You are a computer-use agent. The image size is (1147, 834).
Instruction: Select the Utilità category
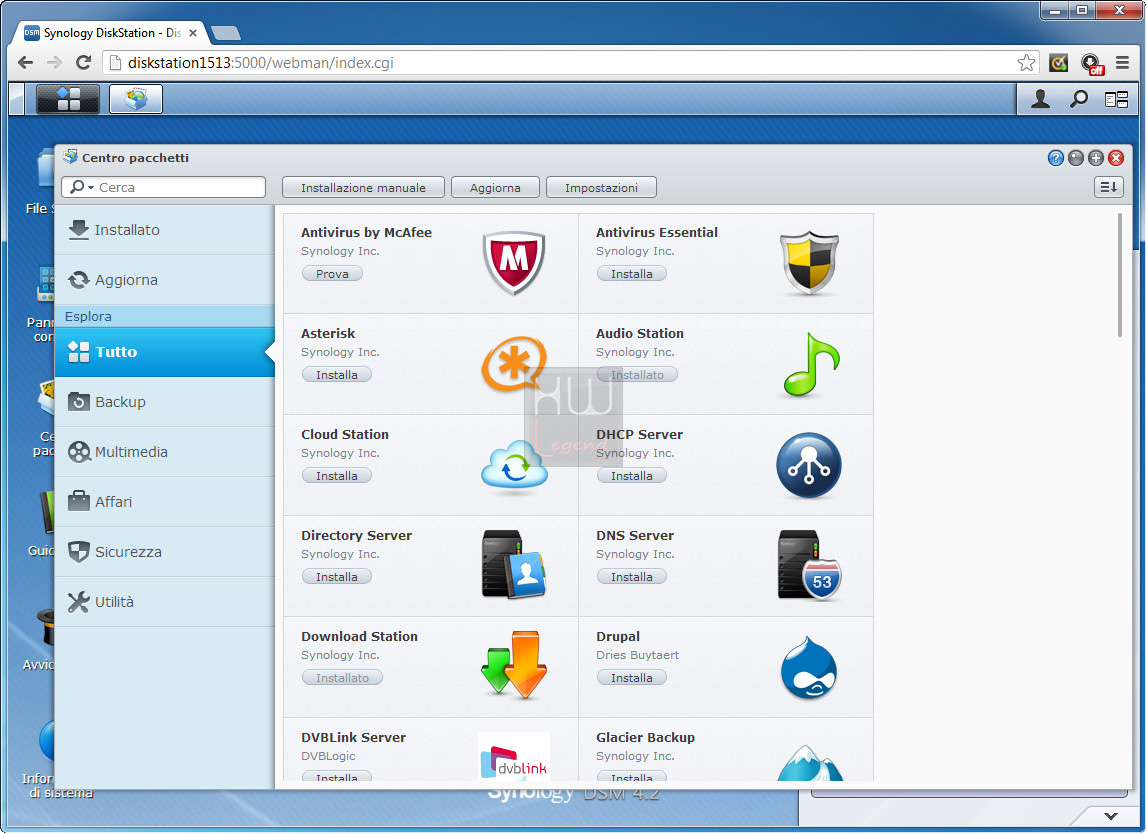pyautogui.click(x=165, y=602)
